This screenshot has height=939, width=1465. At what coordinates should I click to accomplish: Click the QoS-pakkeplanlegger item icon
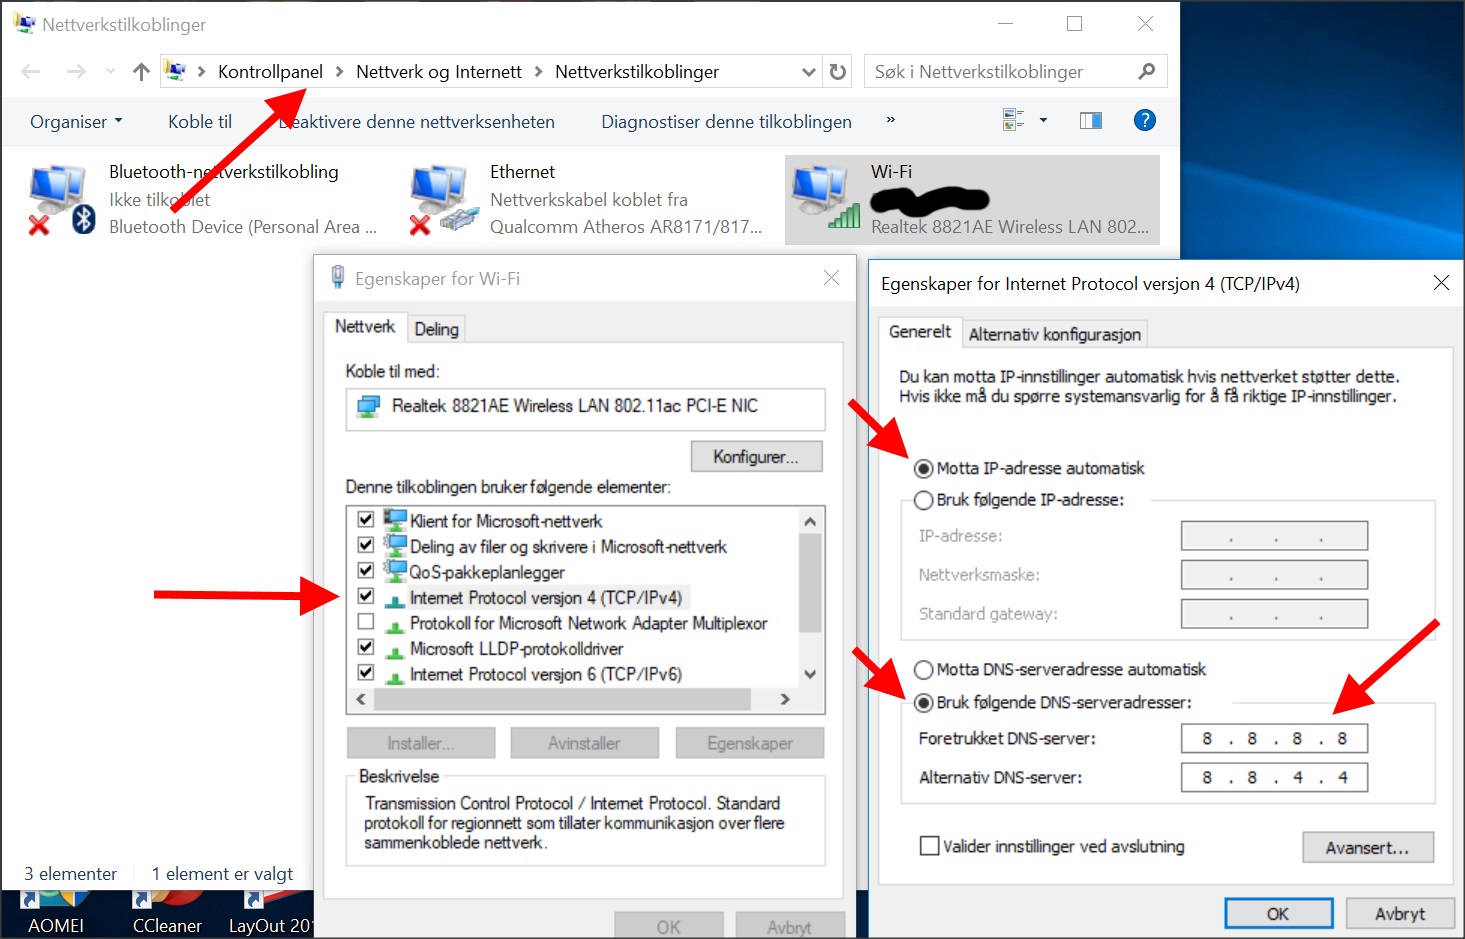[395, 571]
